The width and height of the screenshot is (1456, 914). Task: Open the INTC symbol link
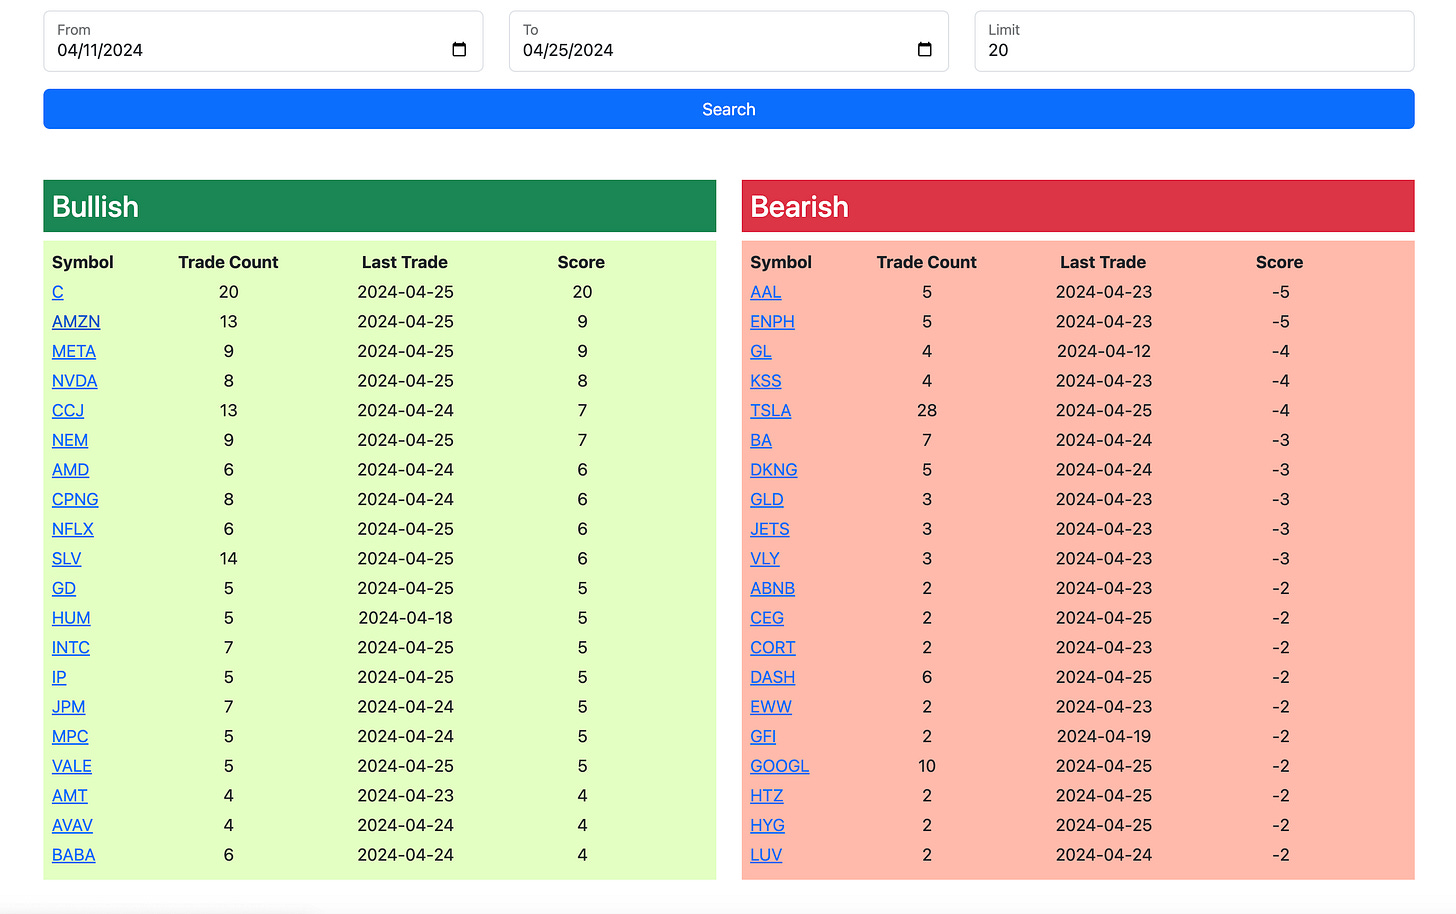coord(71,648)
